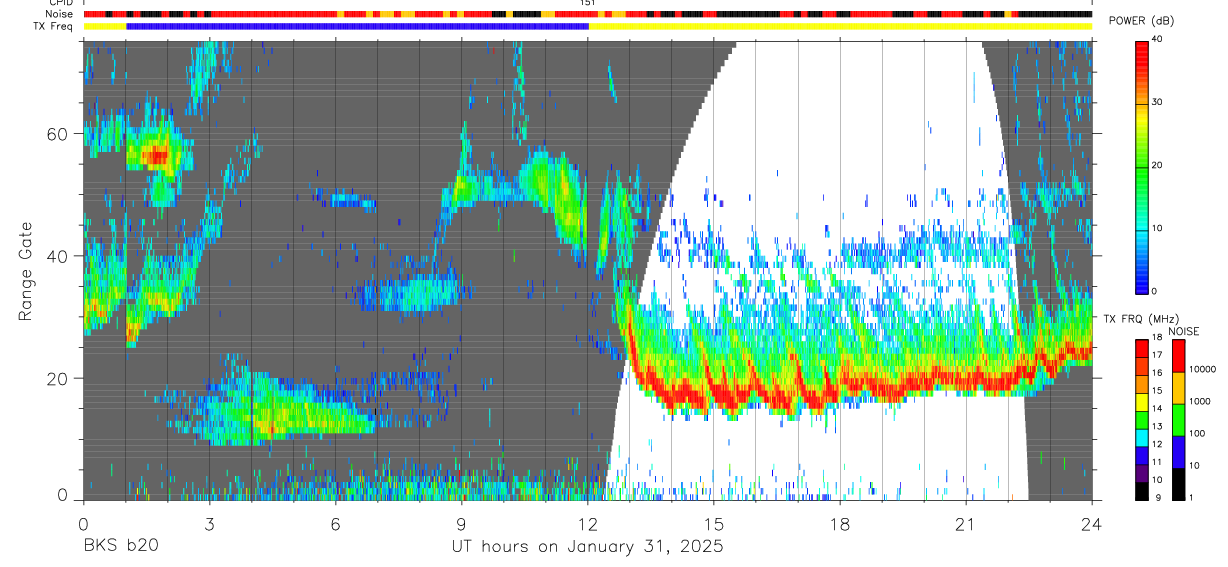The width and height of the screenshot is (1228, 567).
Task: Click the UT hours on January 31, 2025 label
Action: click(587, 547)
